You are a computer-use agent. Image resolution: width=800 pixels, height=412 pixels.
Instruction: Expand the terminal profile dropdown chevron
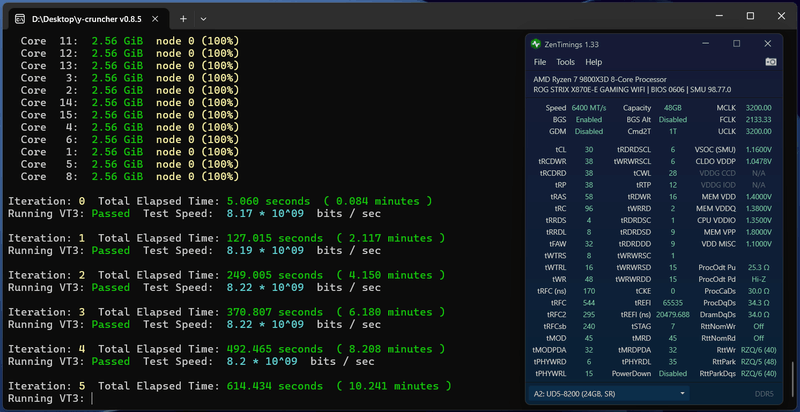pyautogui.click(x=204, y=18)
